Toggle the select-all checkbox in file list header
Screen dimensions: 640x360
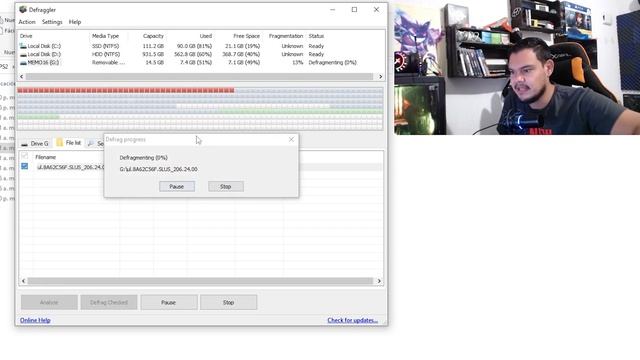click(x=24, y=156)
